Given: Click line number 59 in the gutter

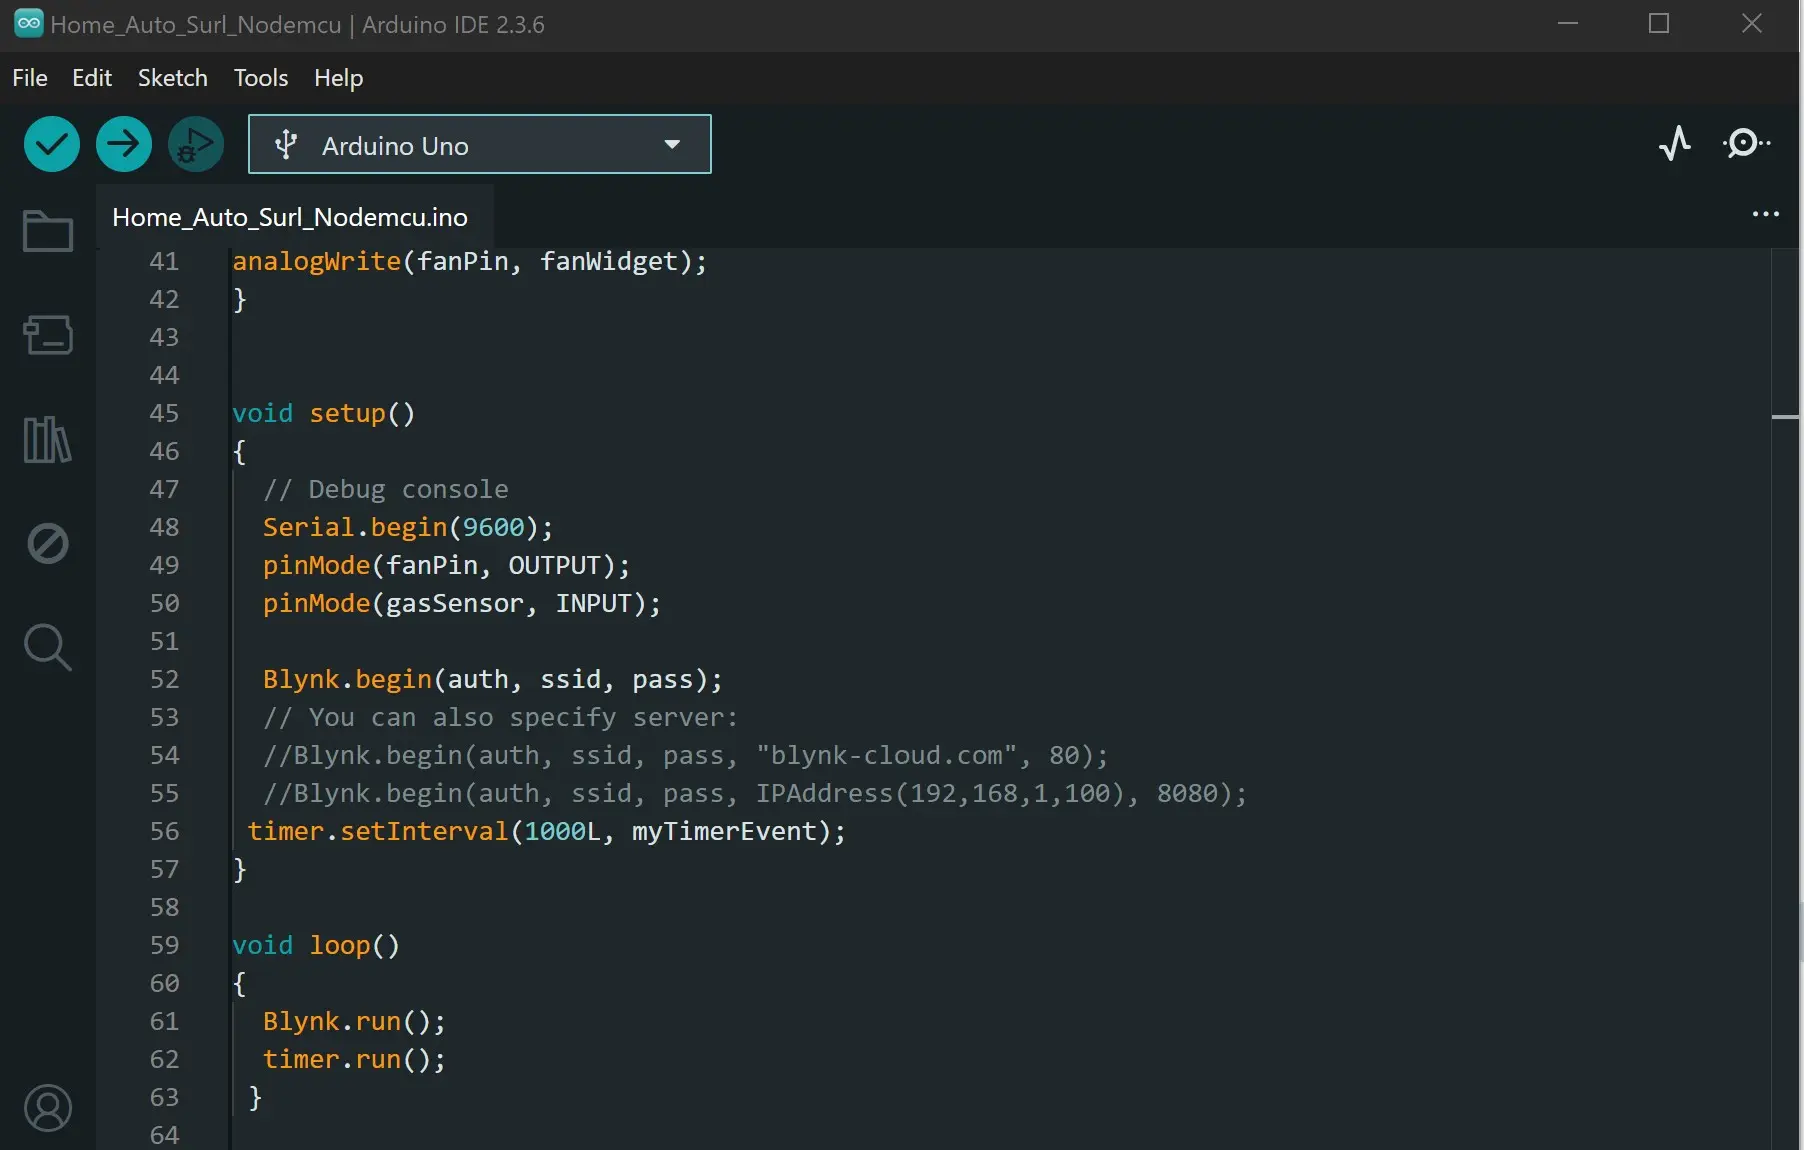Looking at the screenshot, I should pyautogui.click(x=164, y=945).
